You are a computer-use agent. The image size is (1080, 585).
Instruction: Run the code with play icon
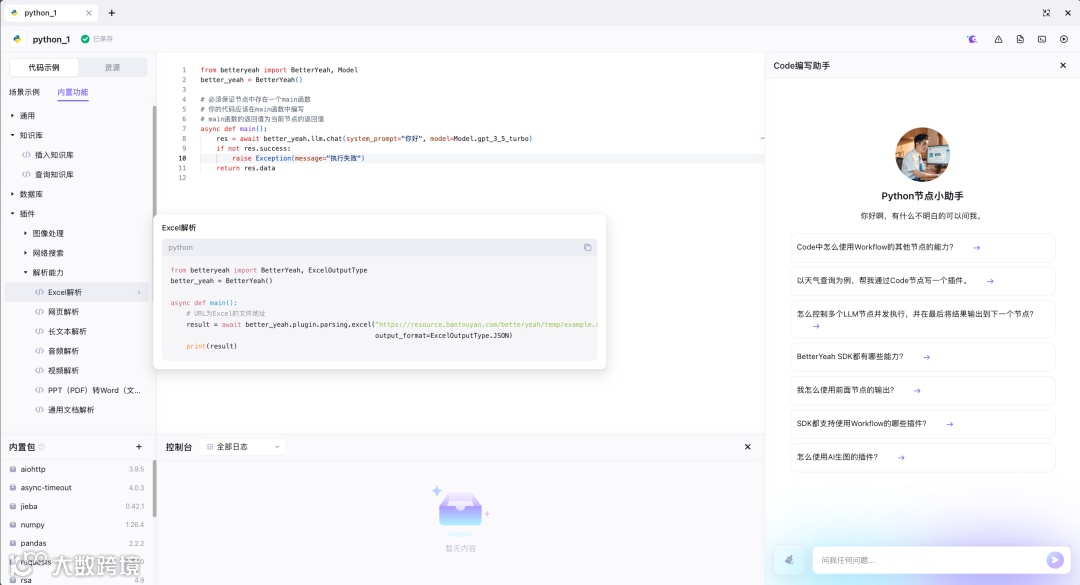coord(1064,39)
